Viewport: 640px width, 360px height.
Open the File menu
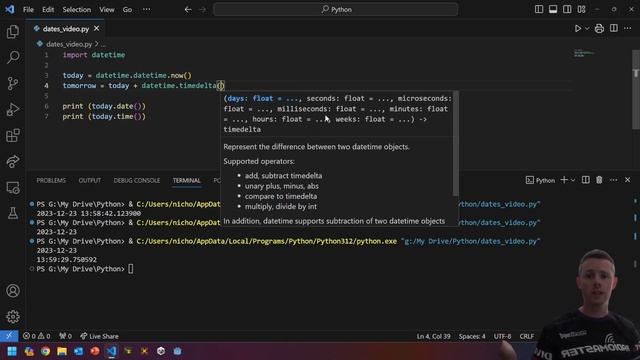(x=28, y=9)
